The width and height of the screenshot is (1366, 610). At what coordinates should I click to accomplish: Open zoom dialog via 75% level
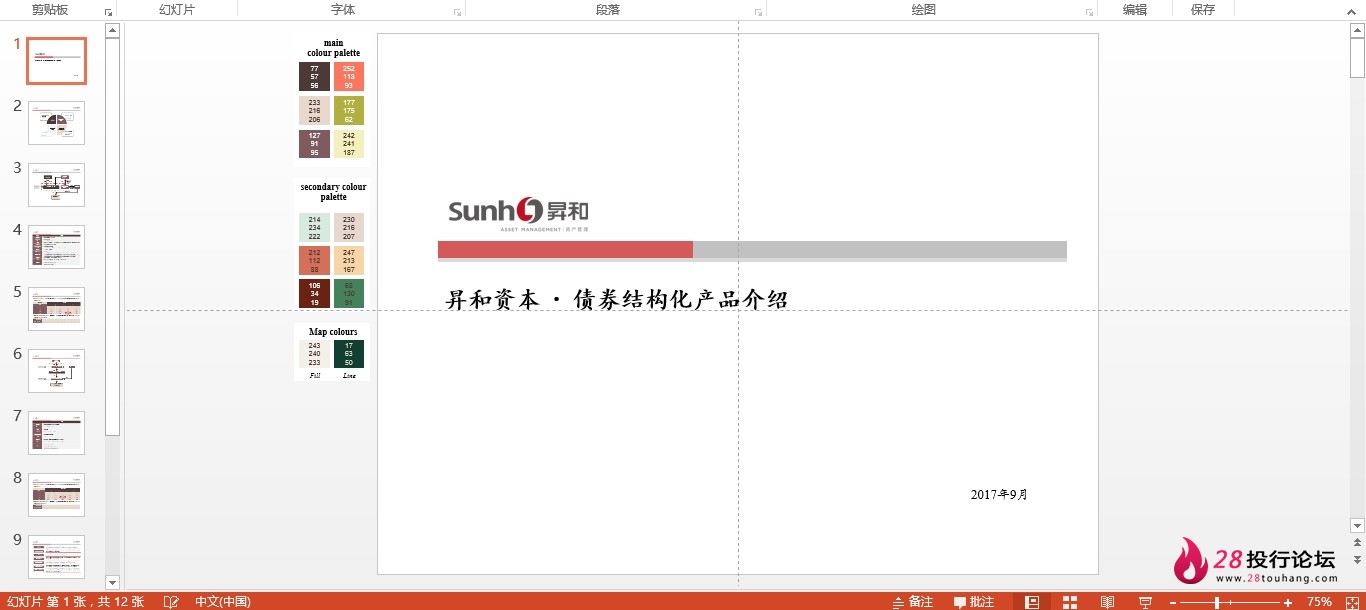click(x=1319, y=602)
